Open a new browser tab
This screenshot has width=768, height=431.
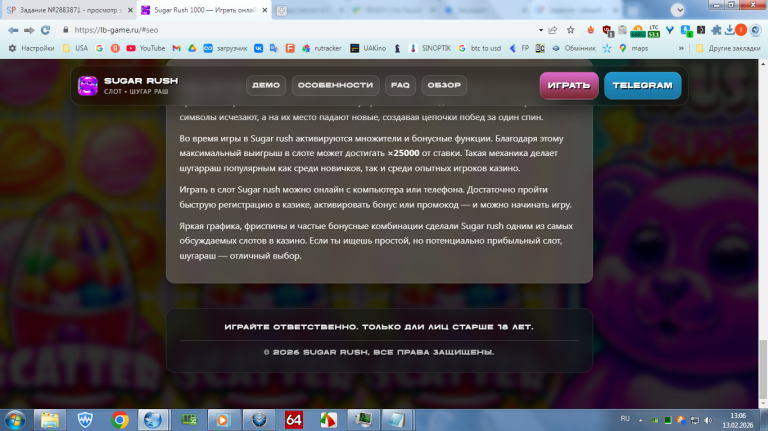281,10
